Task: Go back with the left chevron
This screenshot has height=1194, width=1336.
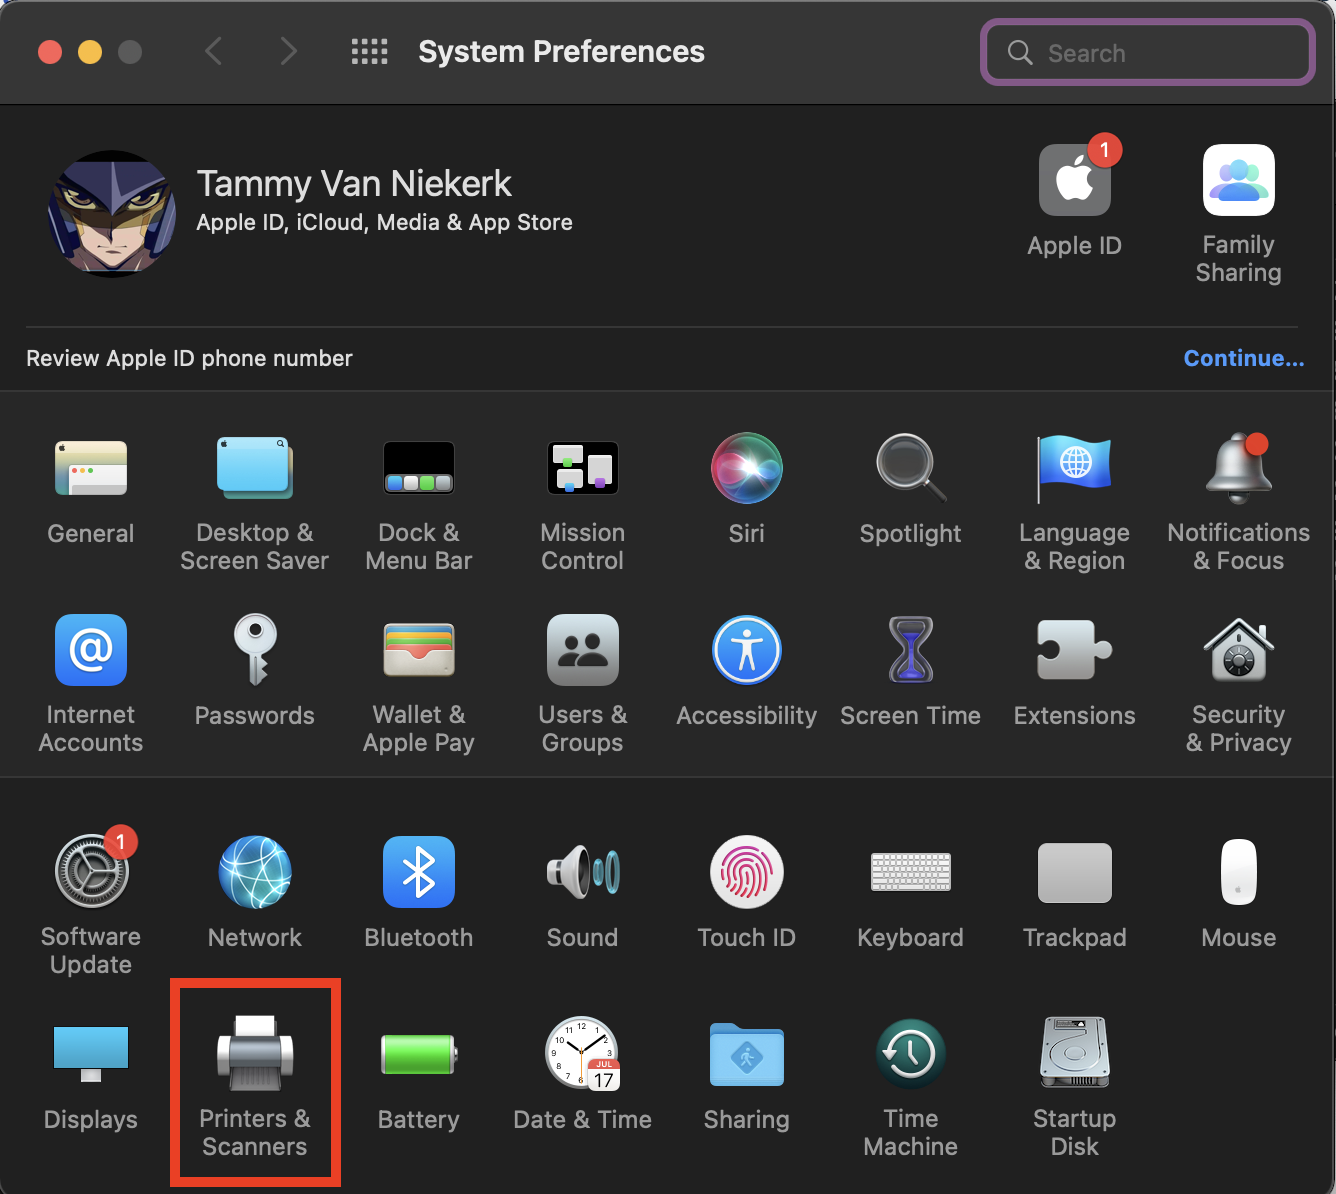Action: point(213,51)
